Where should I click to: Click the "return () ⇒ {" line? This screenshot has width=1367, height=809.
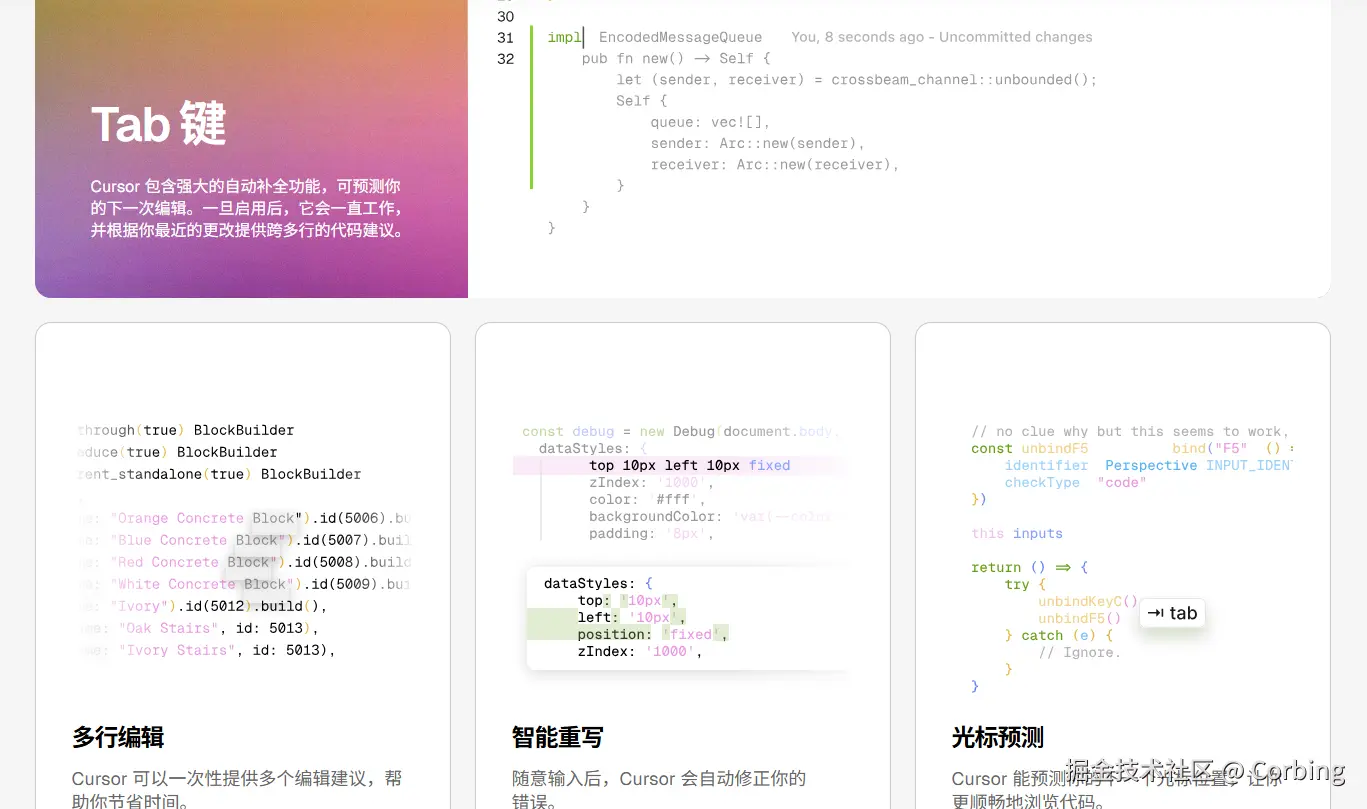(x=1029, y=567)
